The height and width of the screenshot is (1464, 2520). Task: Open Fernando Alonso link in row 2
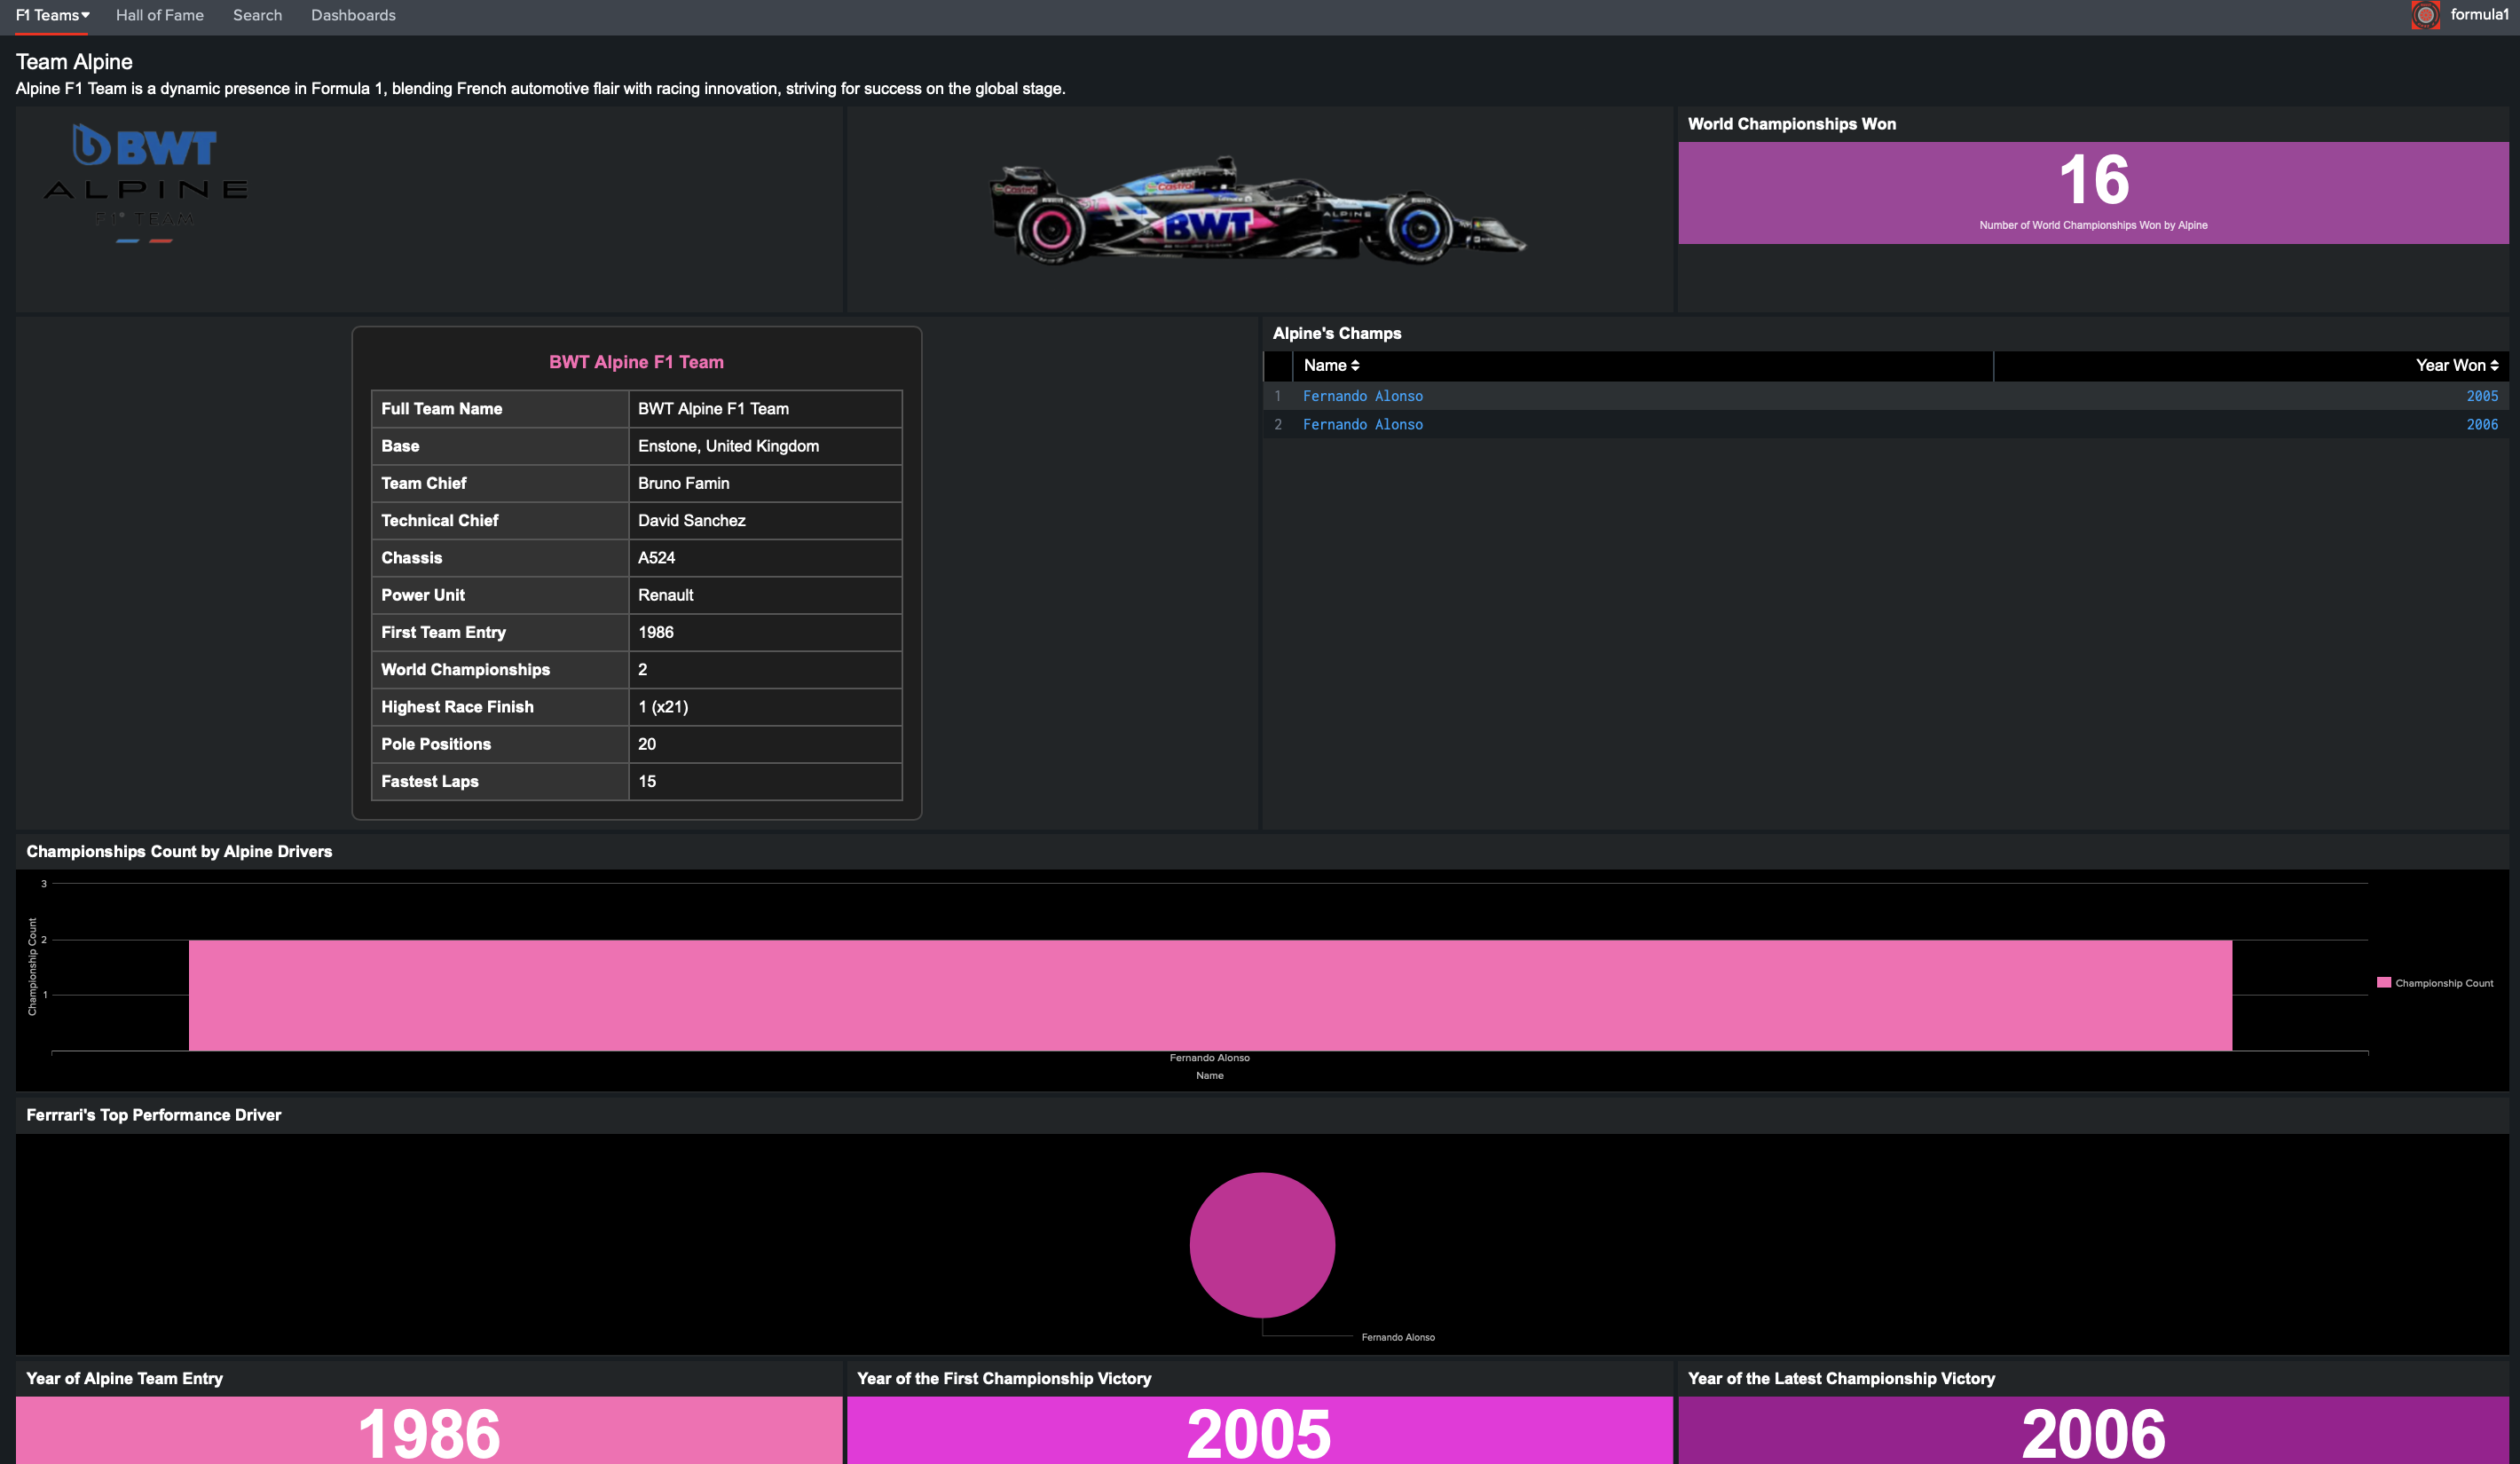1362,425
